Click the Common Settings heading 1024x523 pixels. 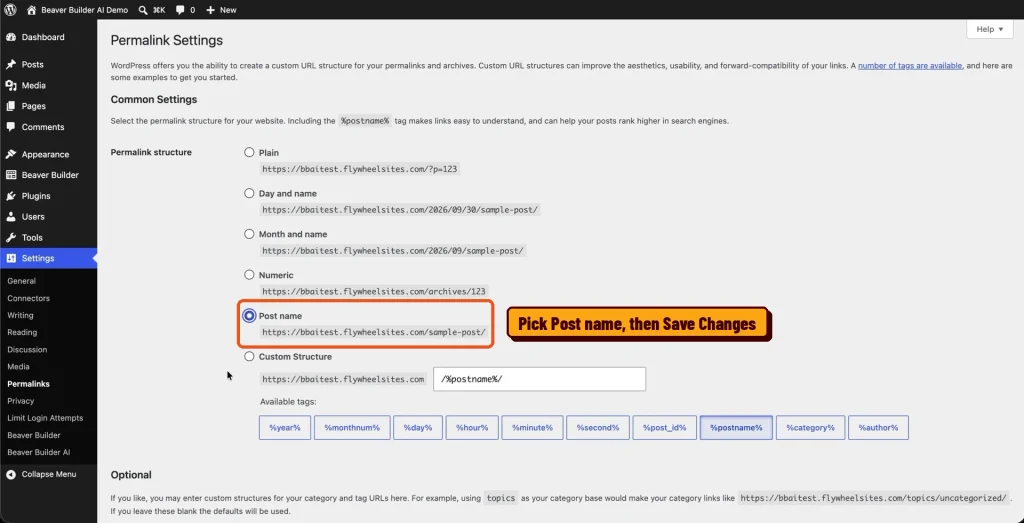[154, 100]
